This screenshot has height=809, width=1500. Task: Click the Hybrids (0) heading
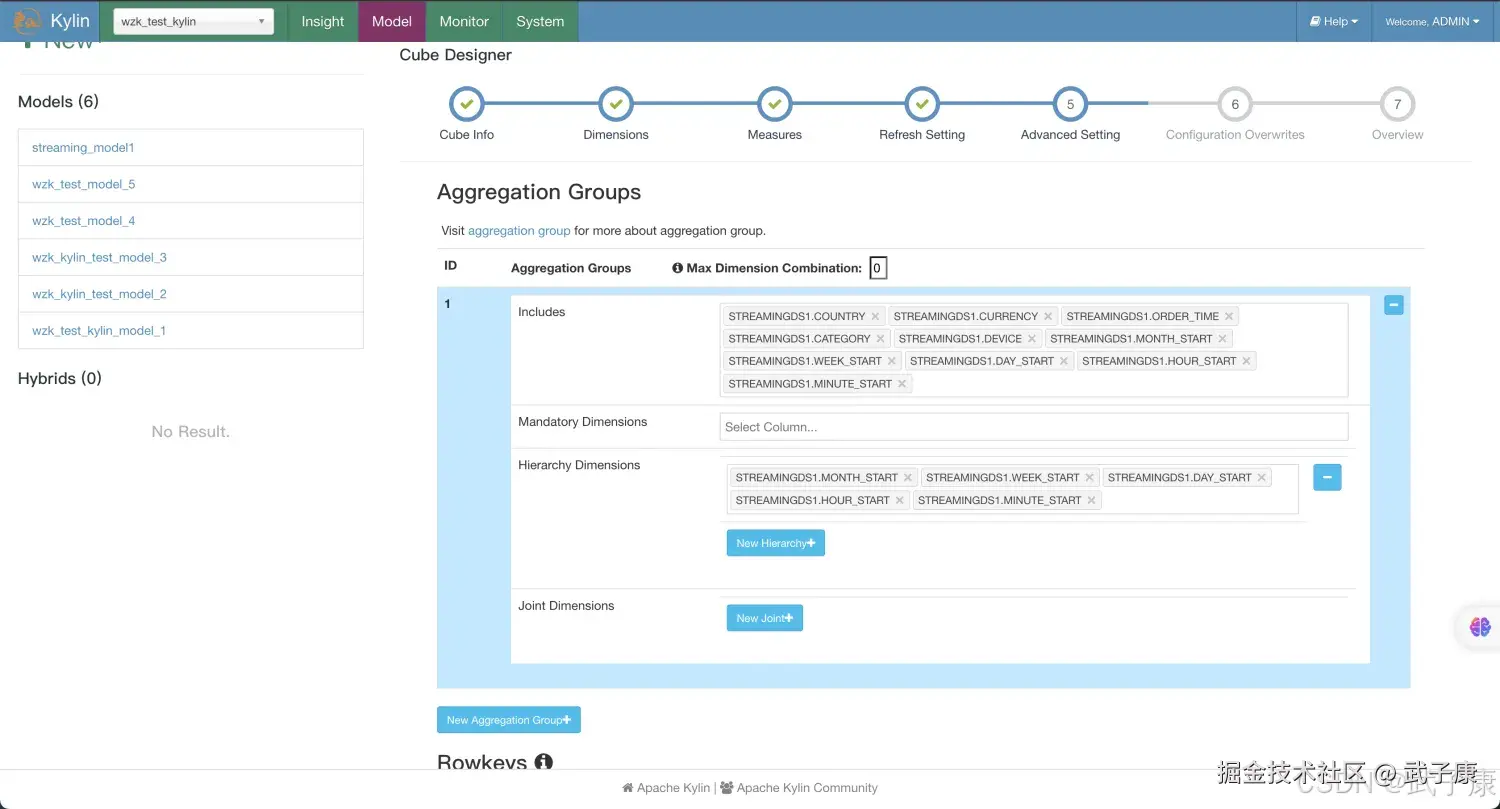[x=60, y=379]
